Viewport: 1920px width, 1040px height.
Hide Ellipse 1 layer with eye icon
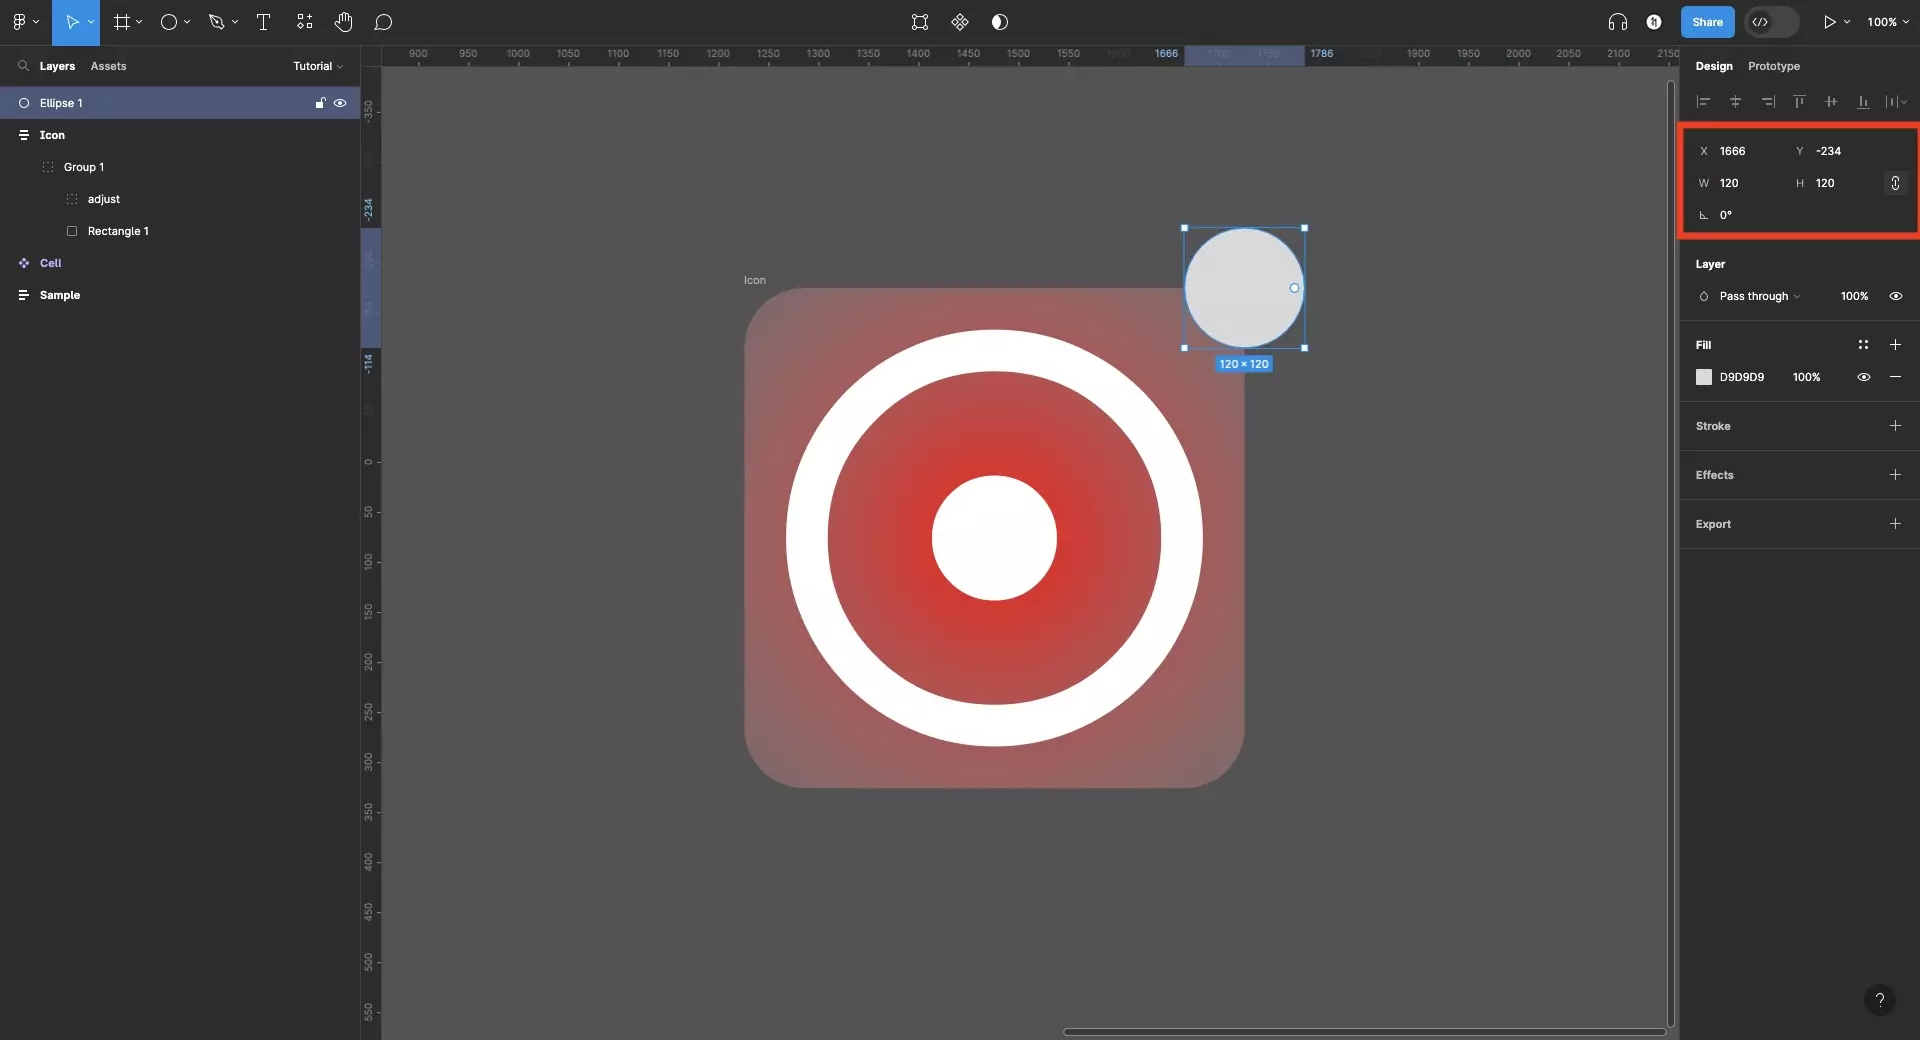(x=340, y=103)
